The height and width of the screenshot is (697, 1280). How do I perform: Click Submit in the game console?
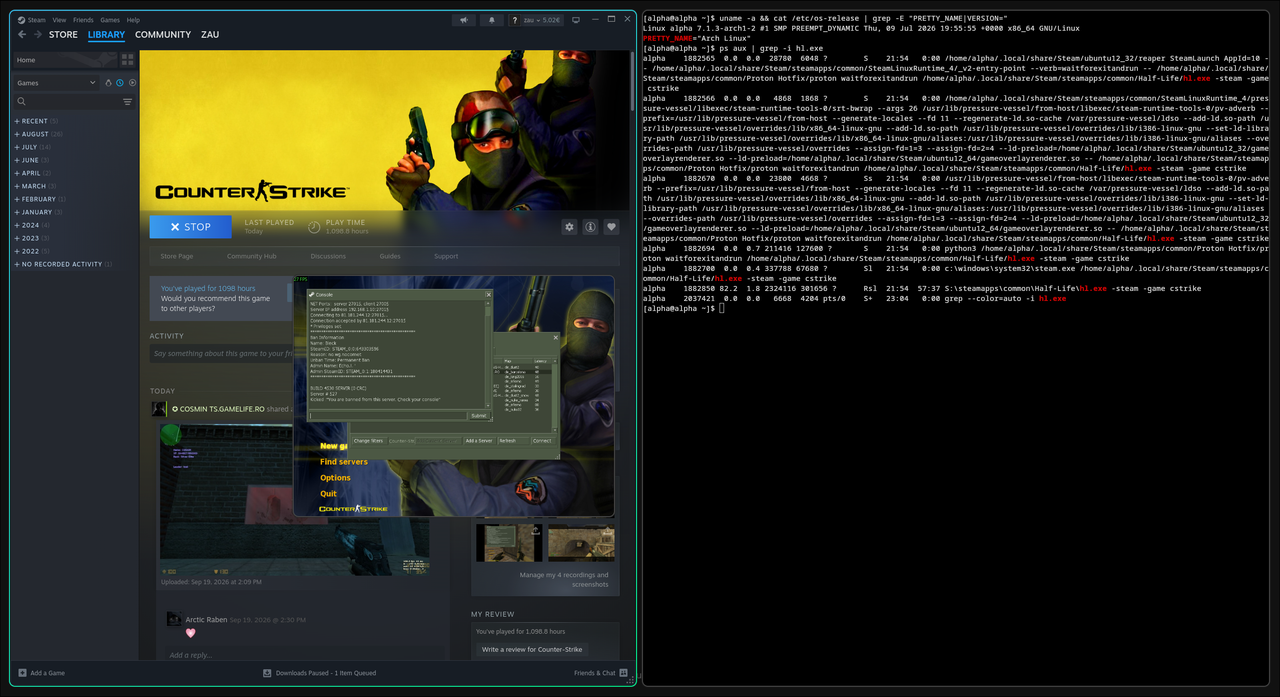478,415
